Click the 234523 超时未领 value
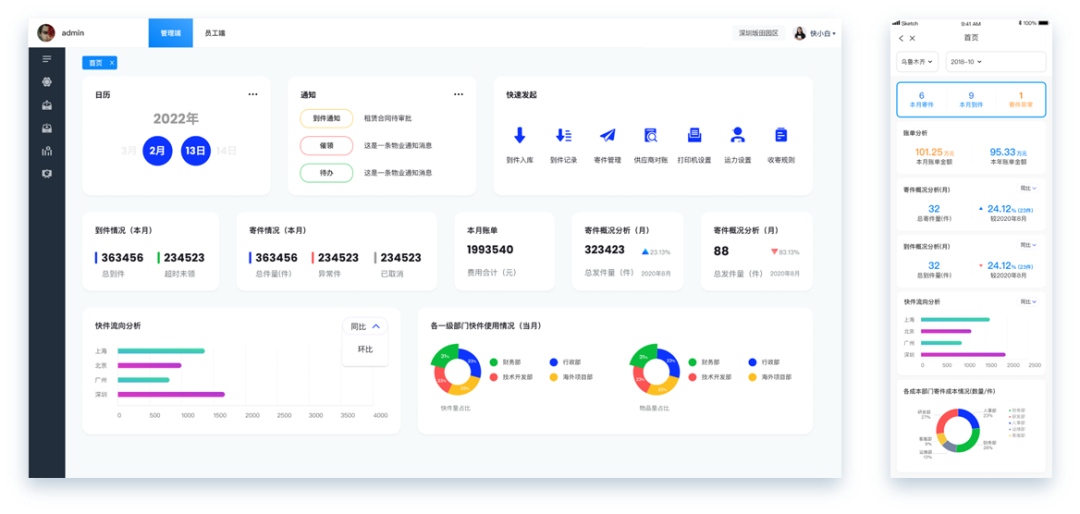Screen dimensions: 1080x514 pos(184,258)
